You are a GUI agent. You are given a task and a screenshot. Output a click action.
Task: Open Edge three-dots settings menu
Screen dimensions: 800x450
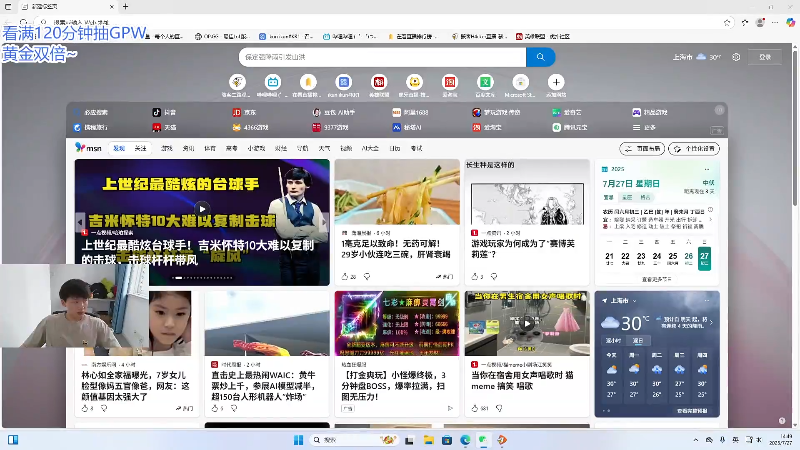click(775, 22)
